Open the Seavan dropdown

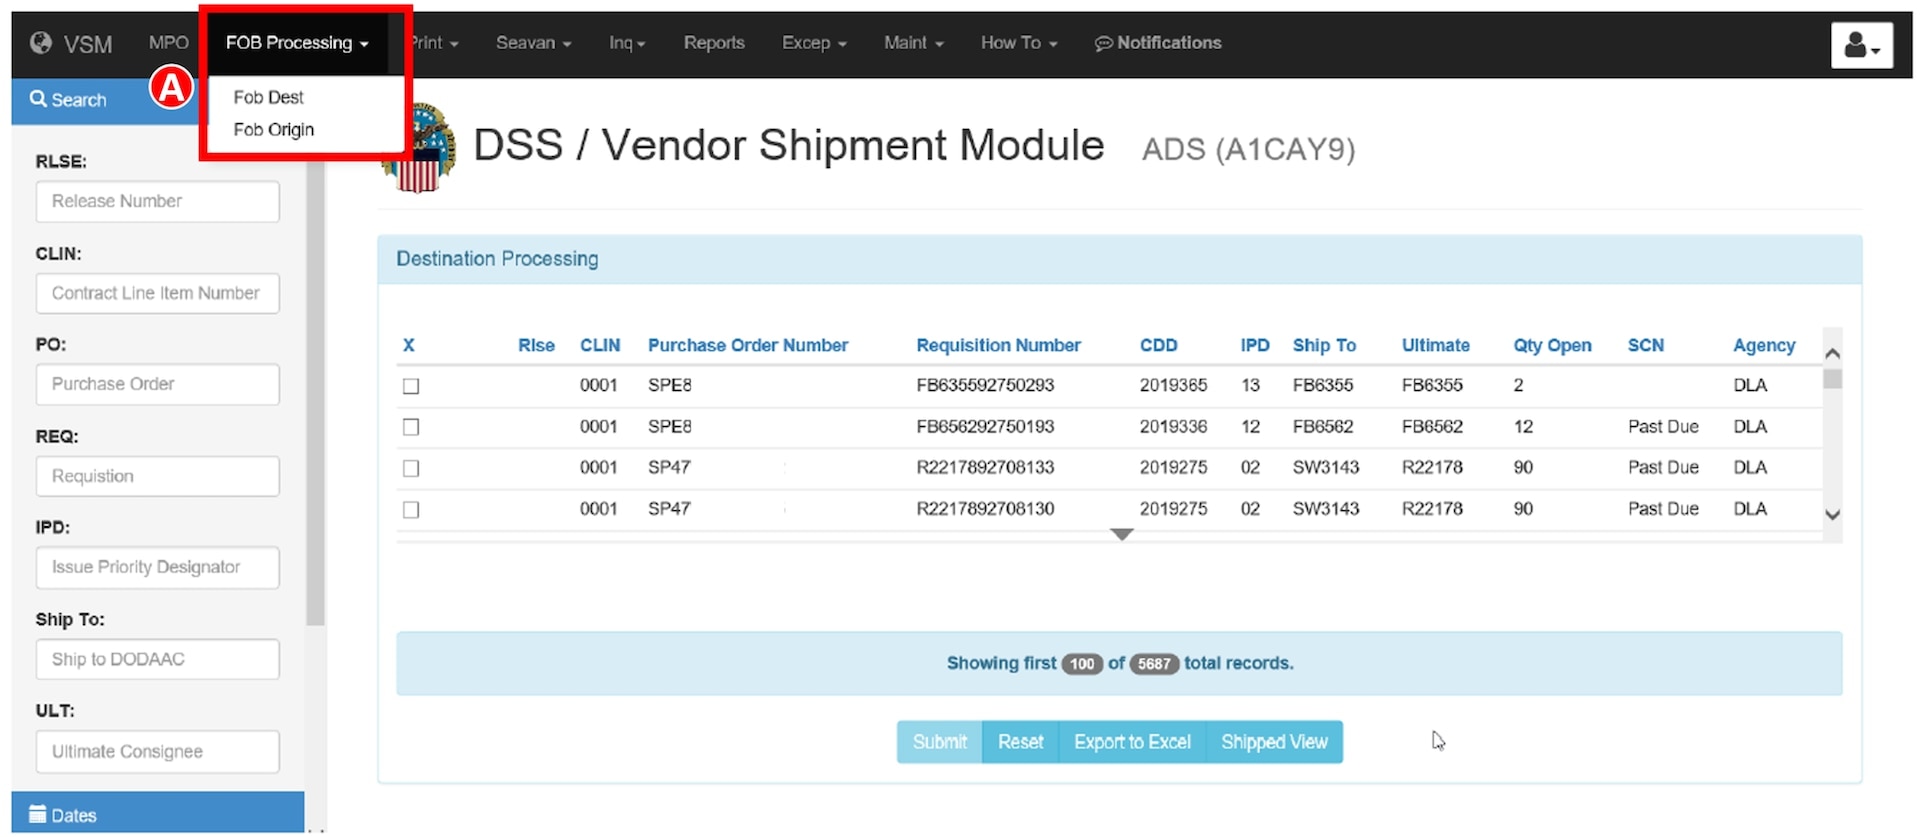[x=533, y=43]
